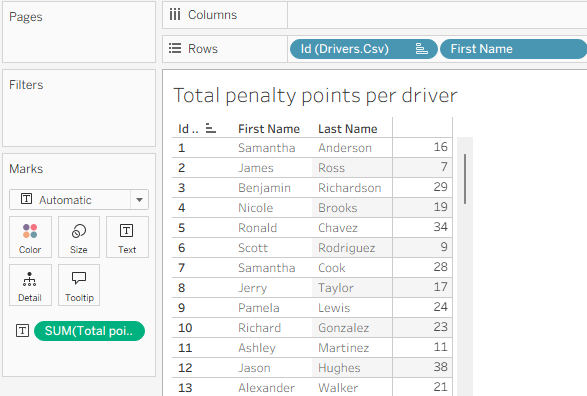587x396 pixels.
Task: Select last name Lewis
Action: coord(334,308)
